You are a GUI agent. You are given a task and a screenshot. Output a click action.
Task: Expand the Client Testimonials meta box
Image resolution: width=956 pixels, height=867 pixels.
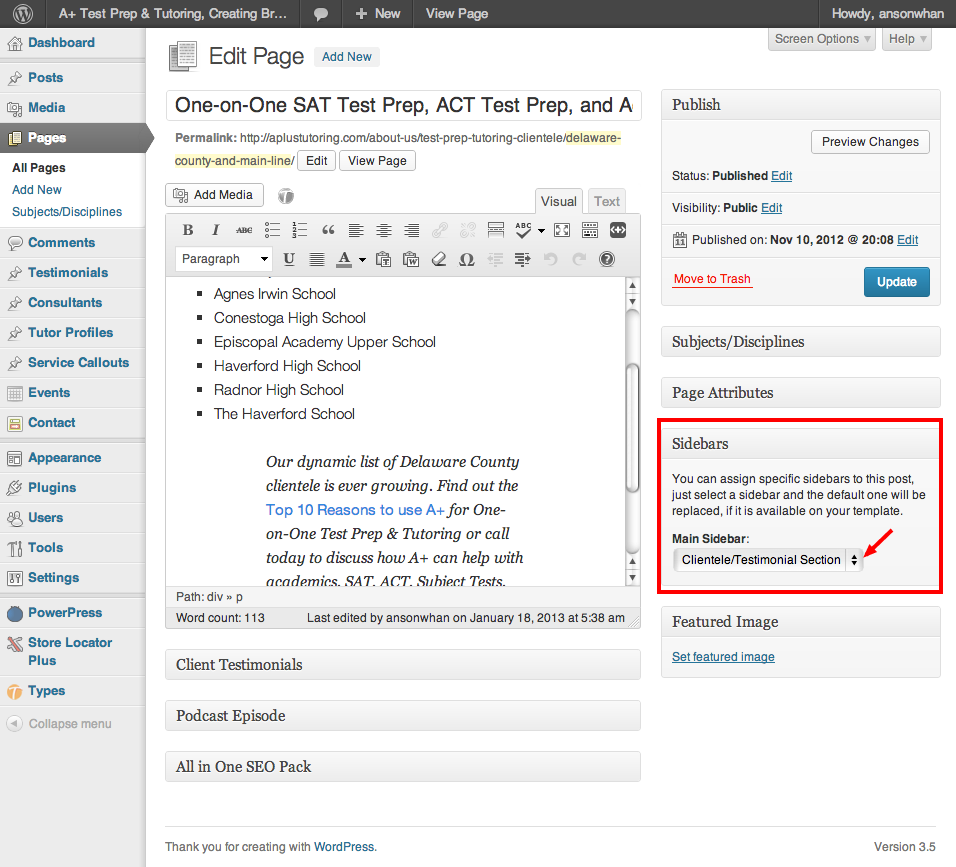click(402, 665)
